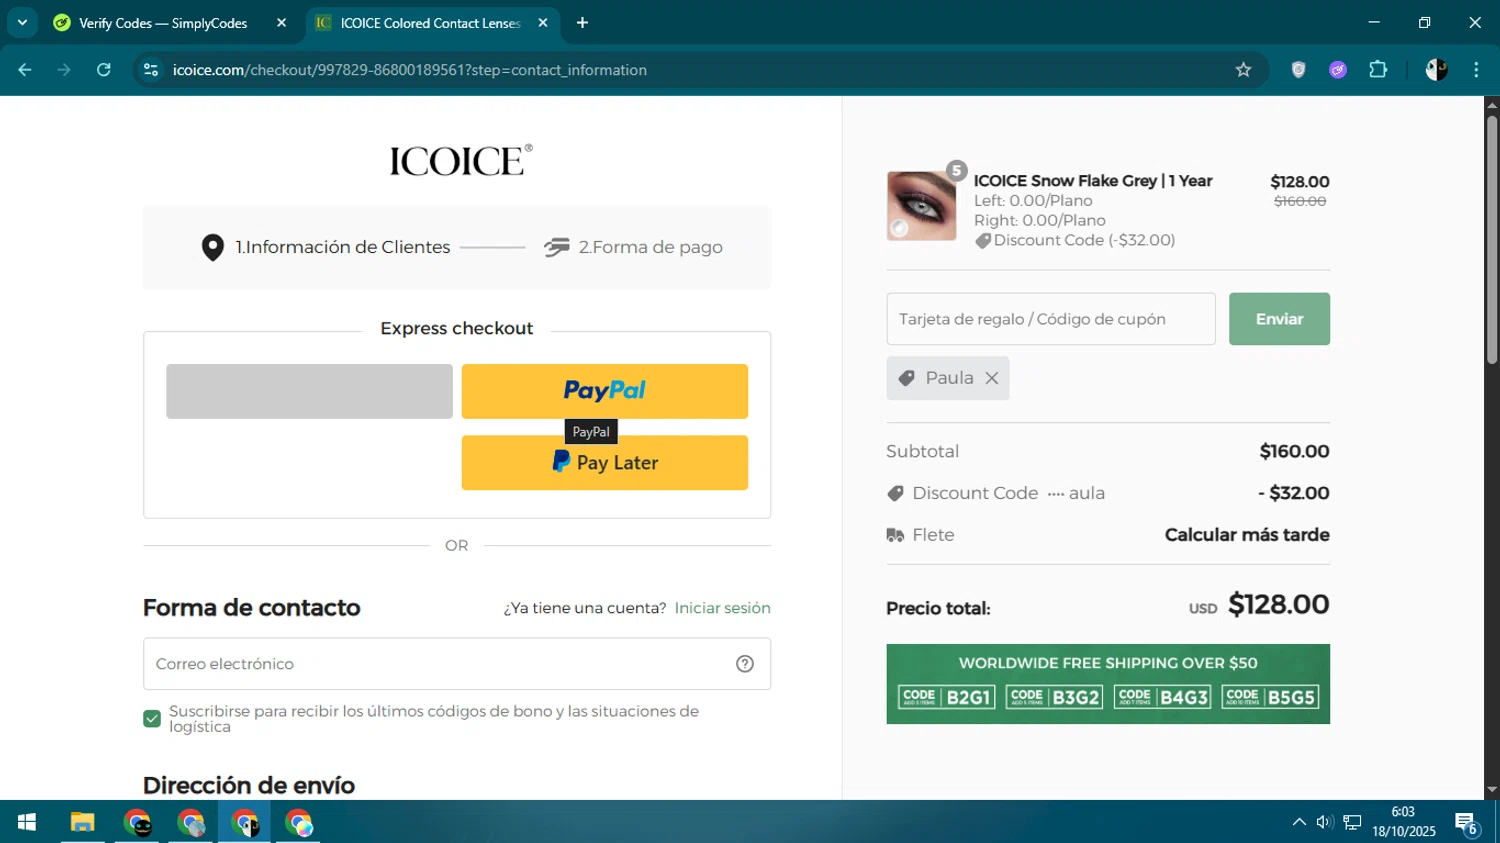Screen dimensions: 1500x843
Task: Click the location pin icon
Action: point(212,247)
